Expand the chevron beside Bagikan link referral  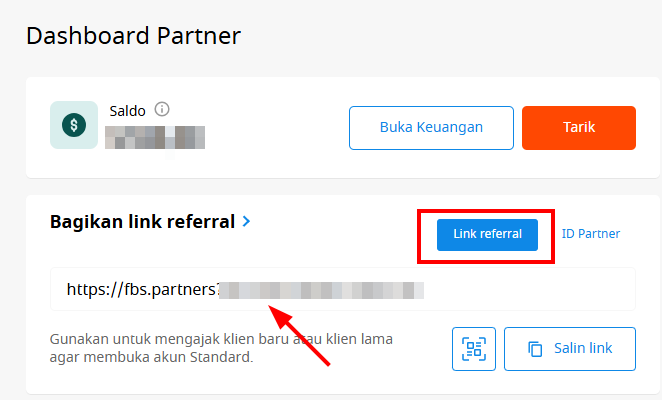(247, 221)
